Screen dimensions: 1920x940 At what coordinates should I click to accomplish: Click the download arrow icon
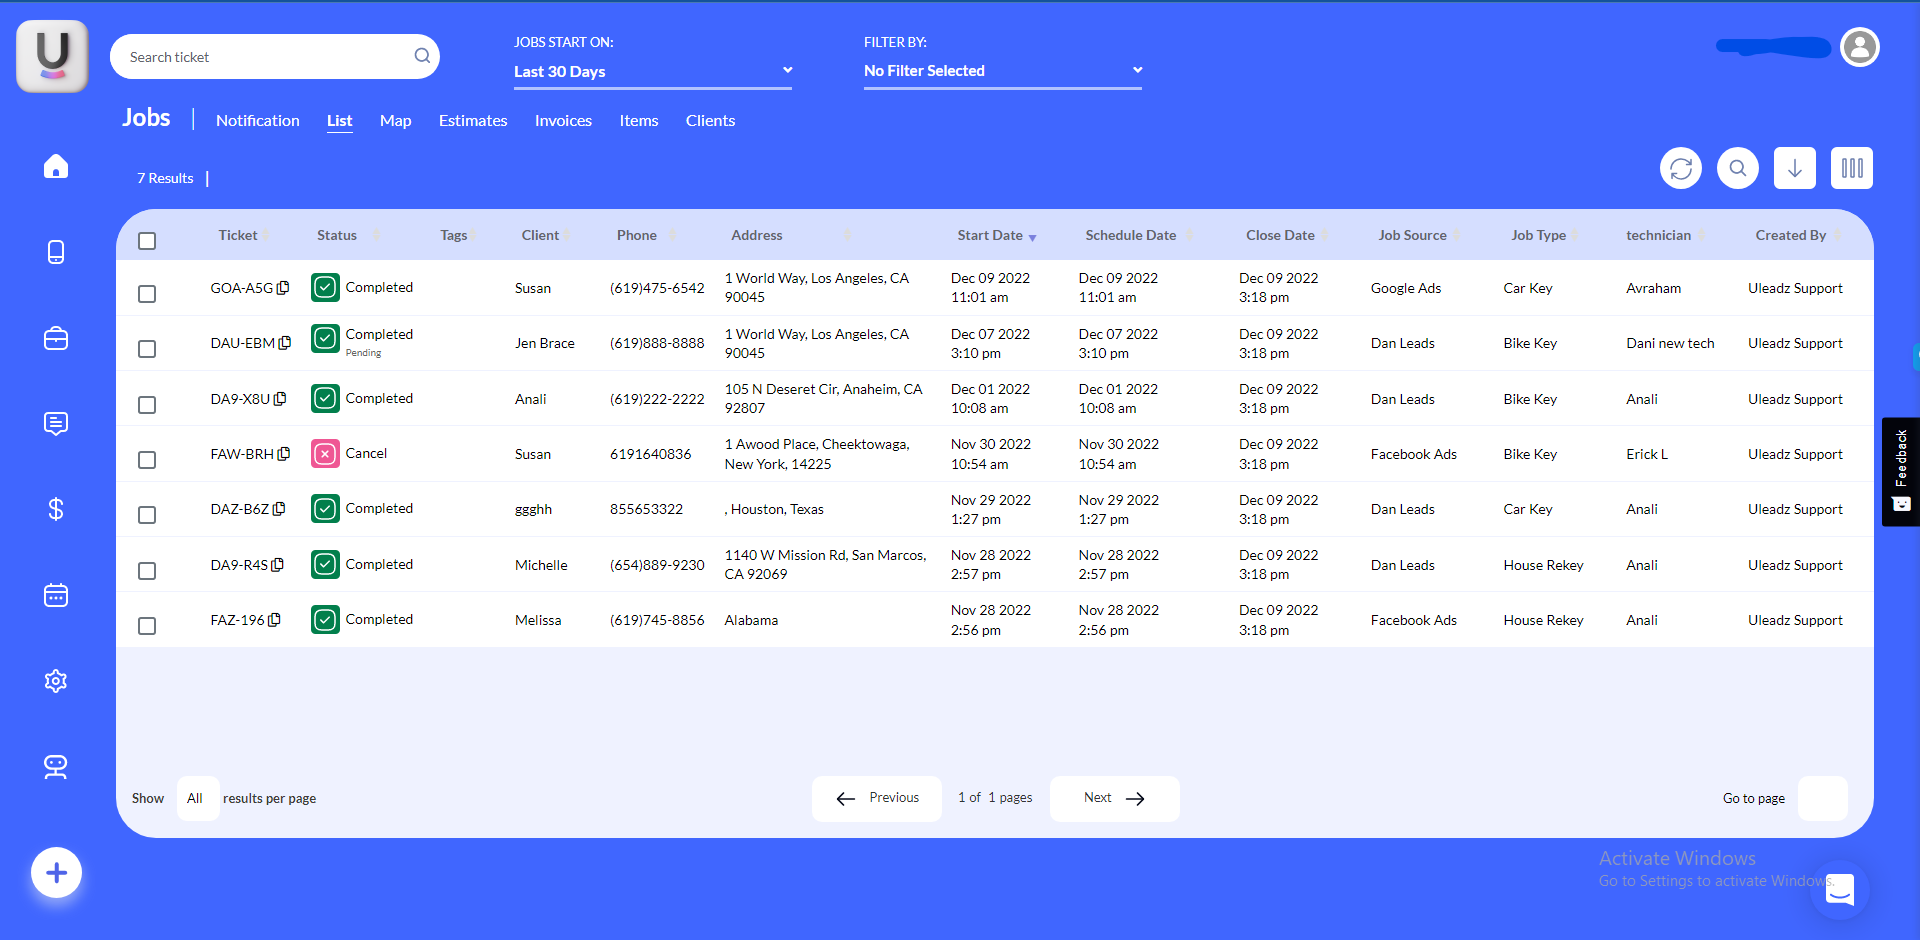(x=1794, y=168)
